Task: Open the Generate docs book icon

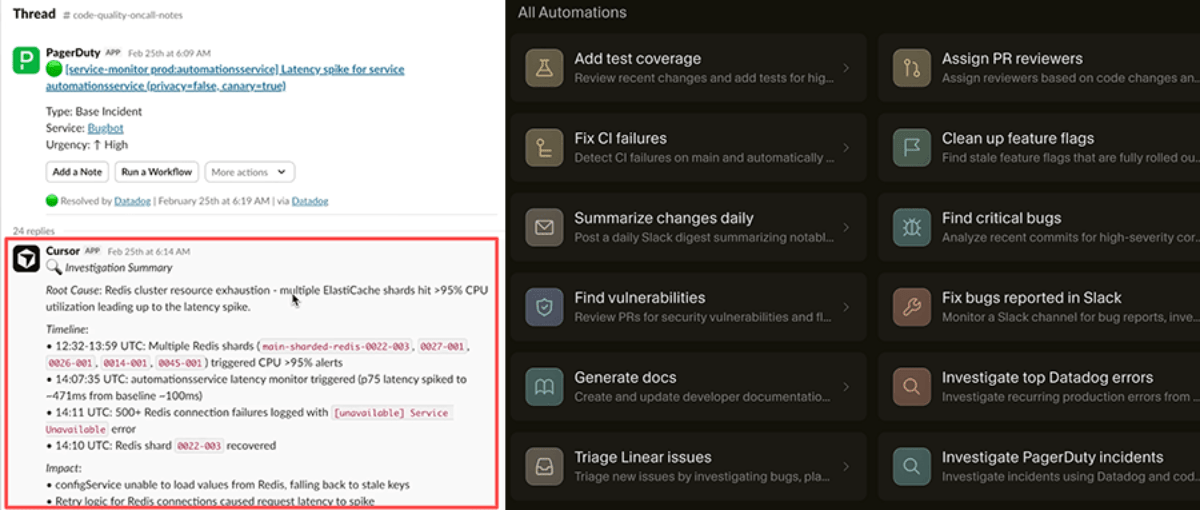Action: (544, 387)
